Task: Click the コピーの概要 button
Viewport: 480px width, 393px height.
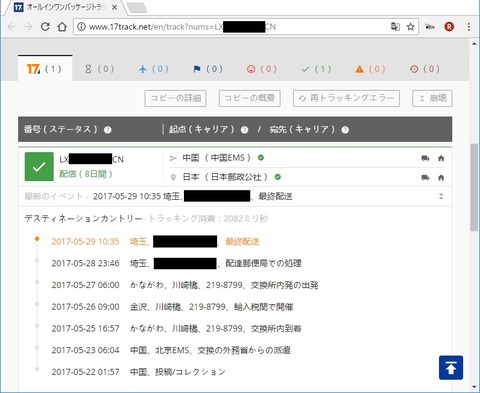Action: pos(249,98)
